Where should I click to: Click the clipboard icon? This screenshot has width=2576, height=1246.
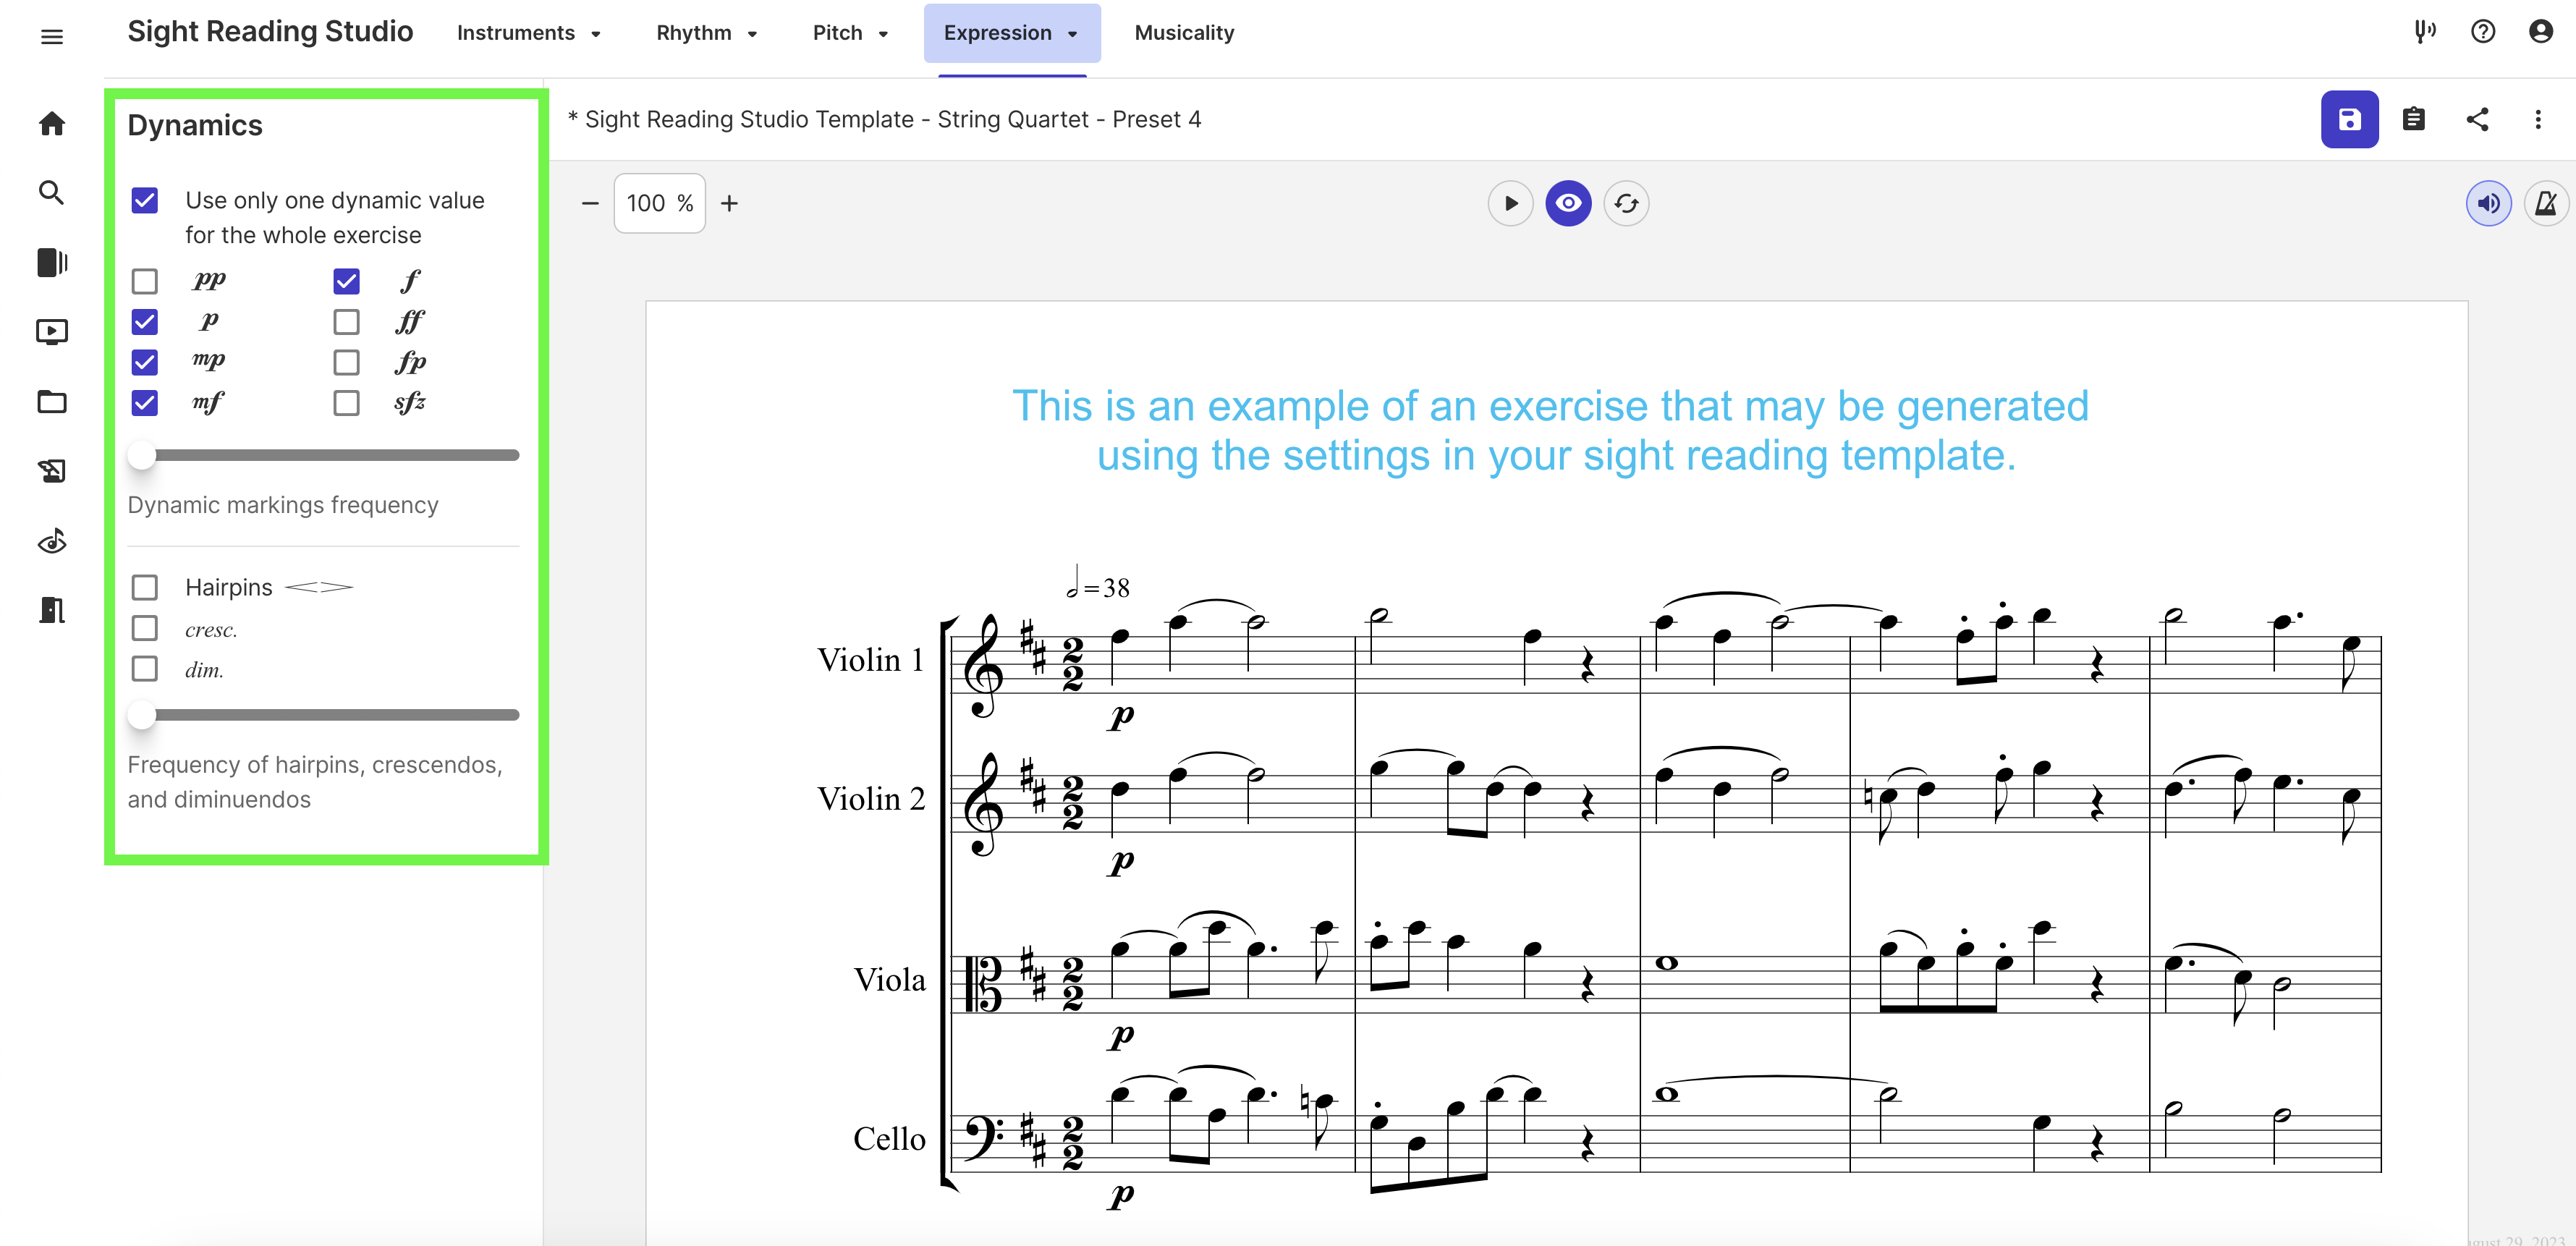[2413, 120]
